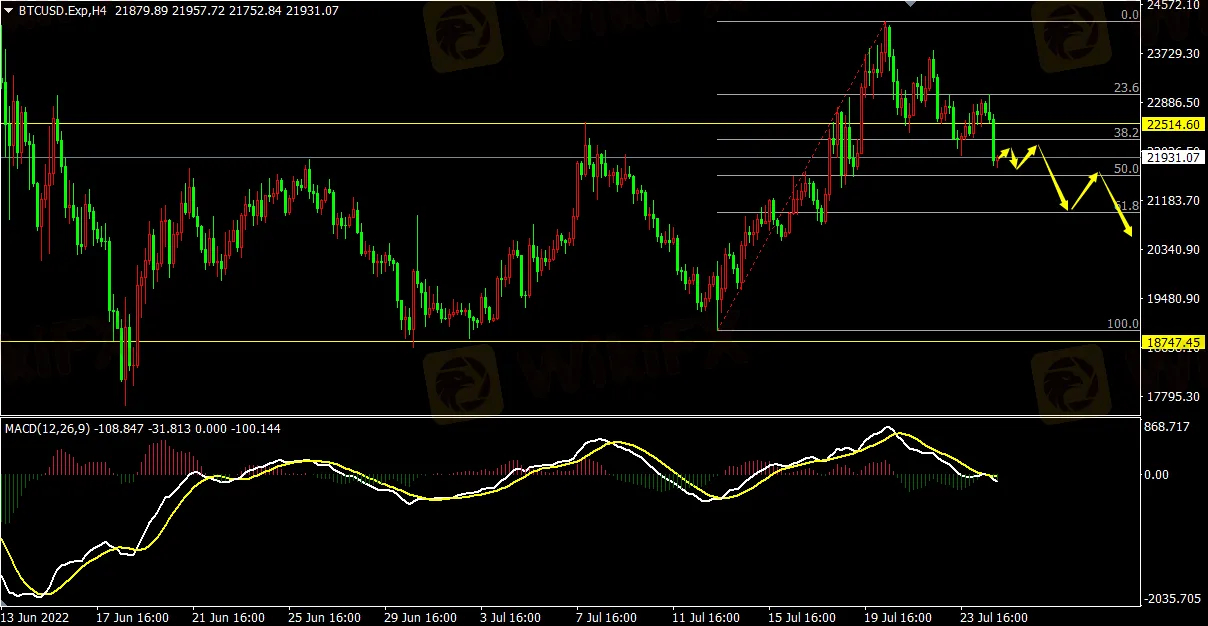The width and height of the screenshot is (1208, 626).
Task: Click the 7 Jul 16:00 time label
Action: [x=609, y=617]
